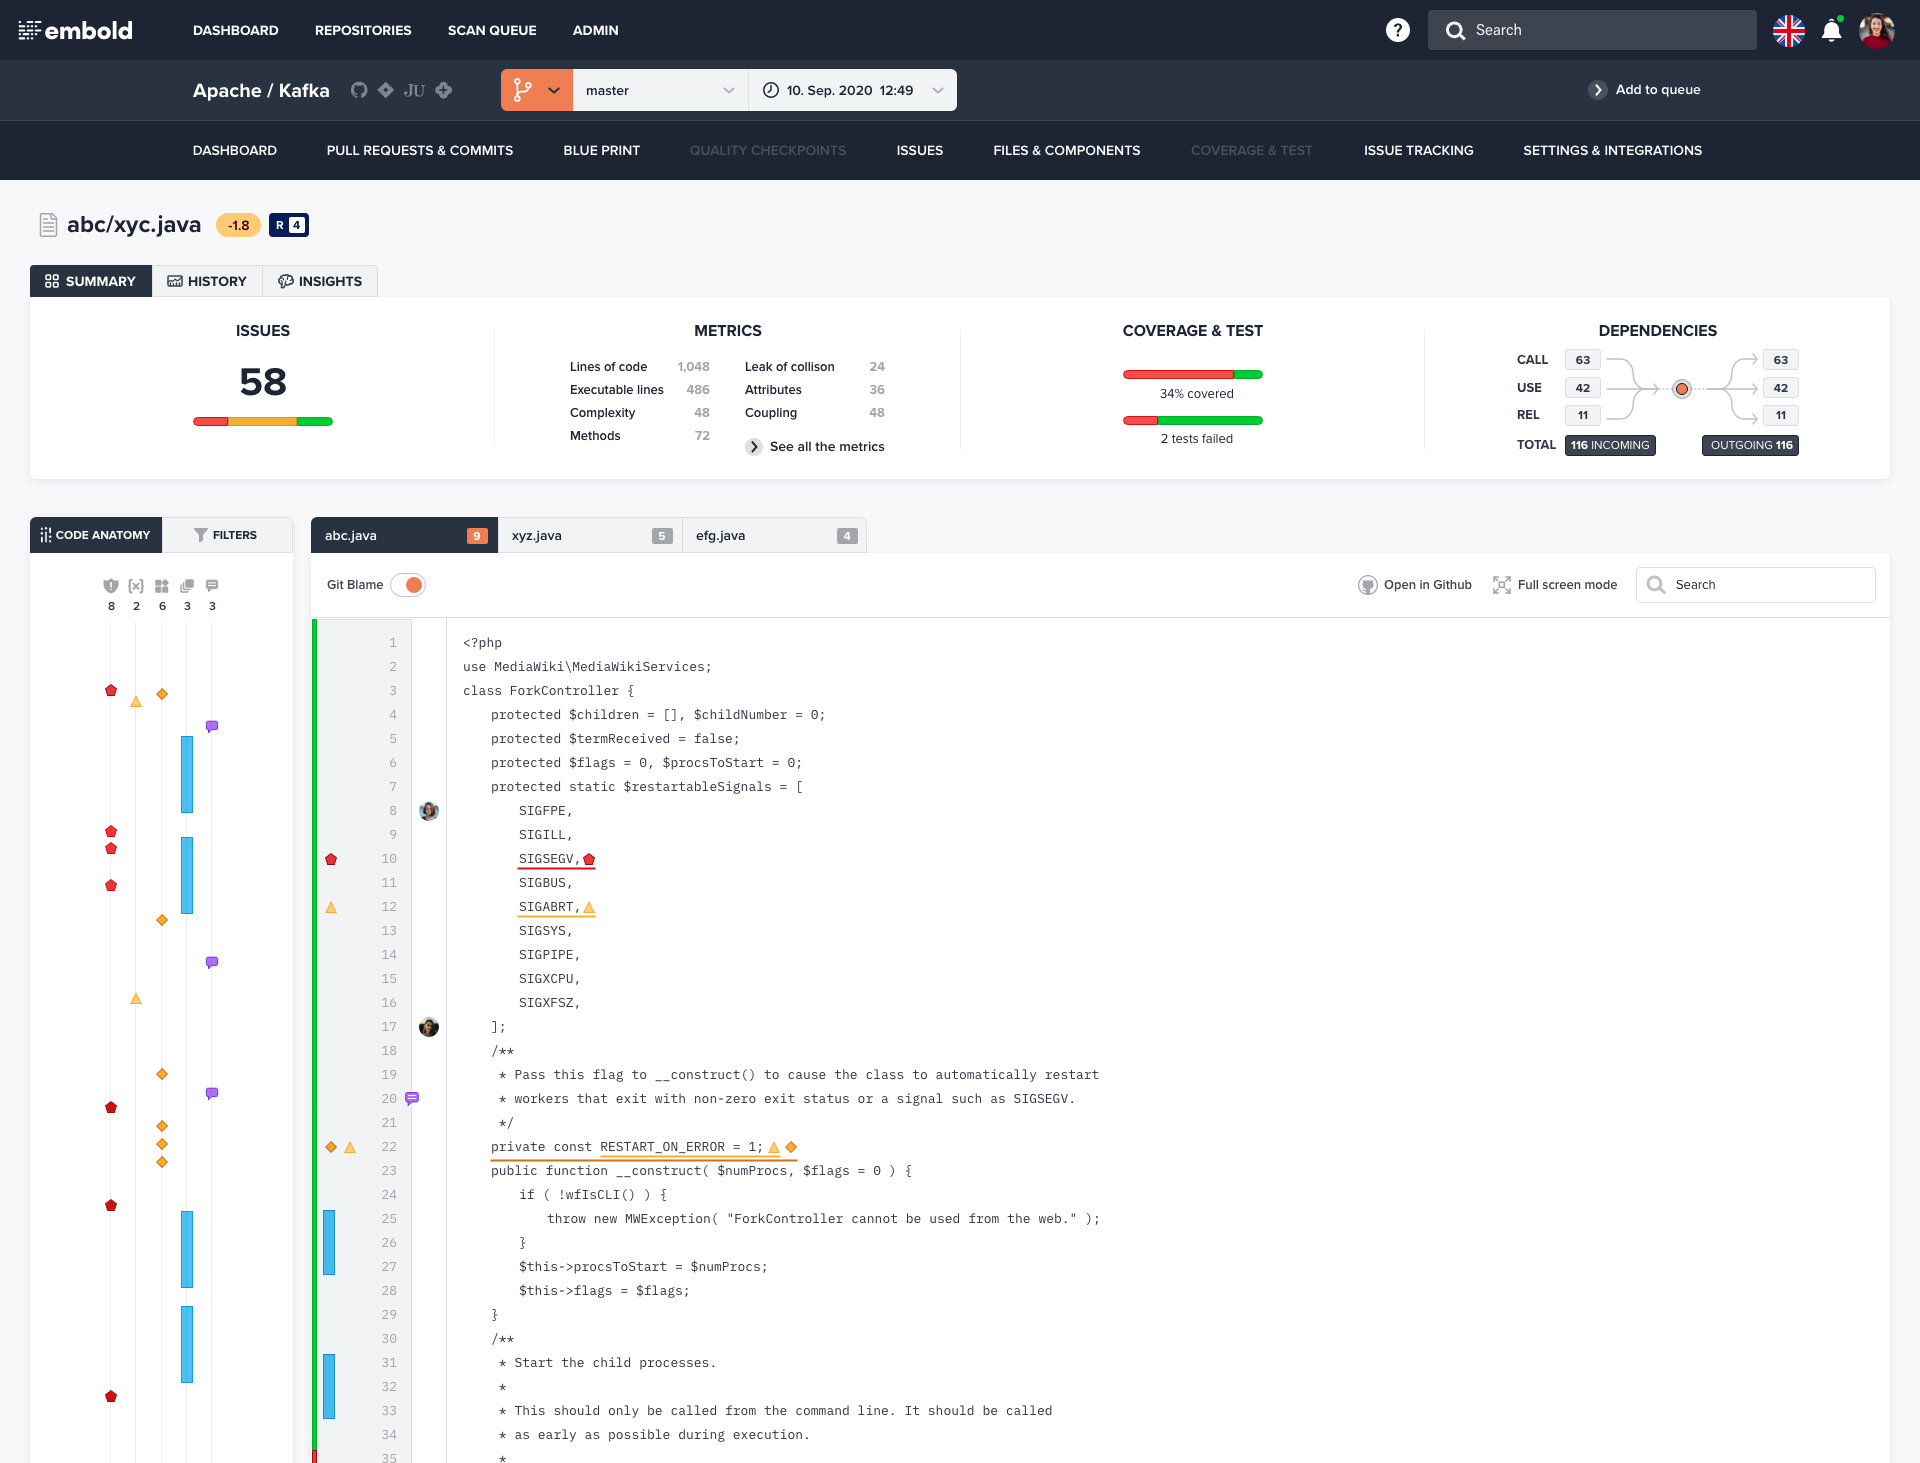Click the duplication icon in Code Anatomy
1920x1463 pixels.
(187, 586)
